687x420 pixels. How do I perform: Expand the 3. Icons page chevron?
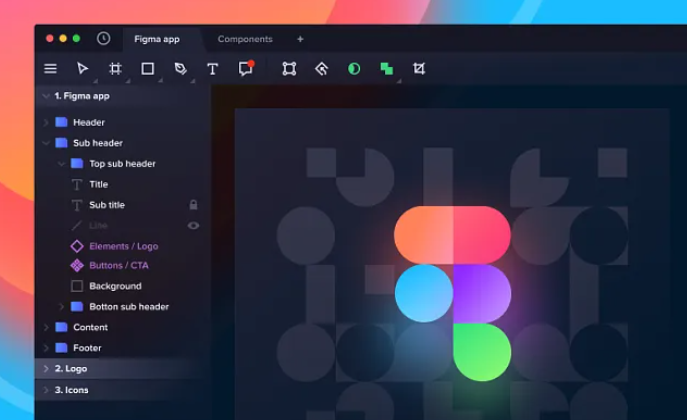[46, 390]
